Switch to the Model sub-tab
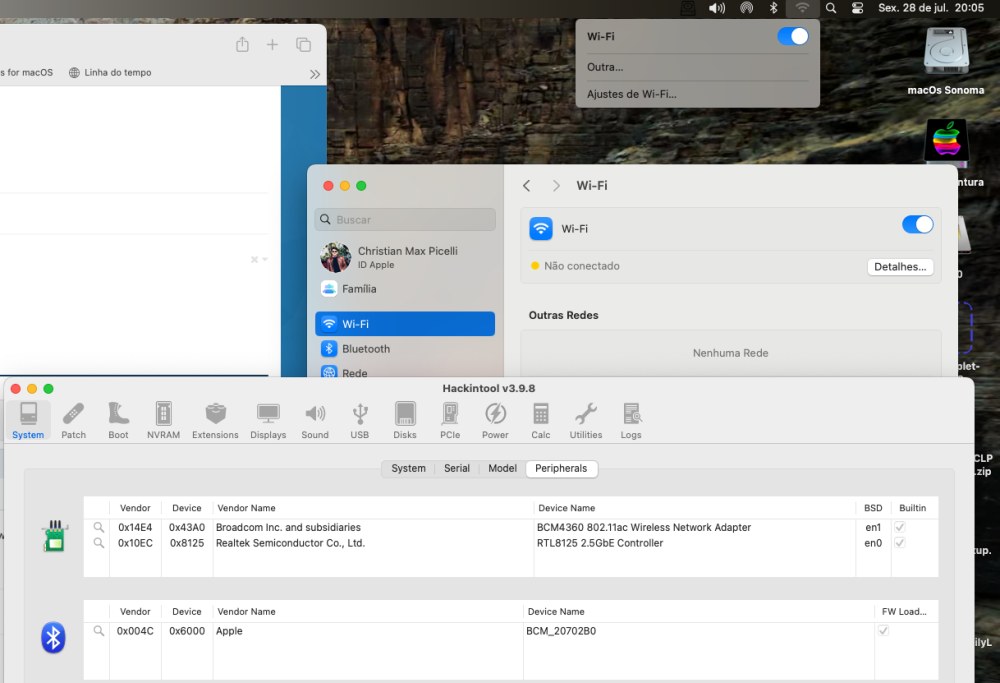This screenshot has height=683, width=1000. (x=503, y=468)
